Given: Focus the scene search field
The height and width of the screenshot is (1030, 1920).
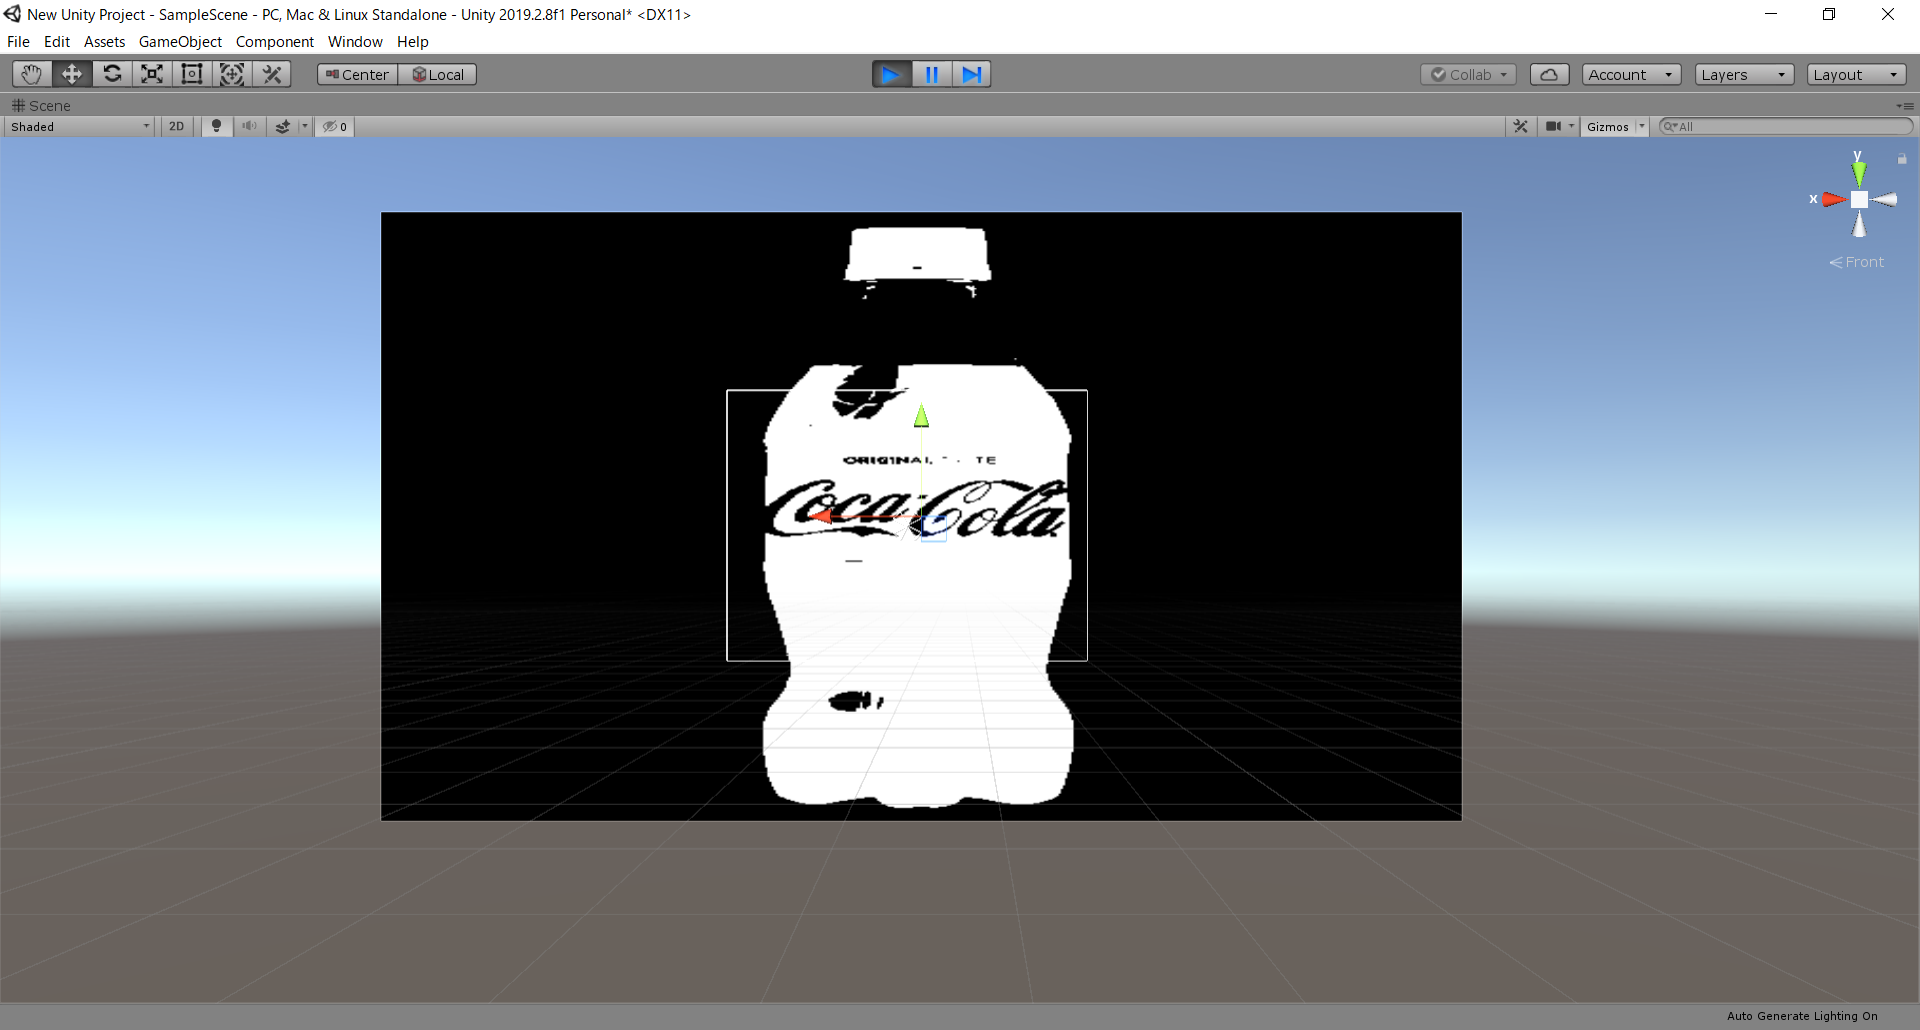Looking at the screenshot, I should click(x=1785, y=127).
